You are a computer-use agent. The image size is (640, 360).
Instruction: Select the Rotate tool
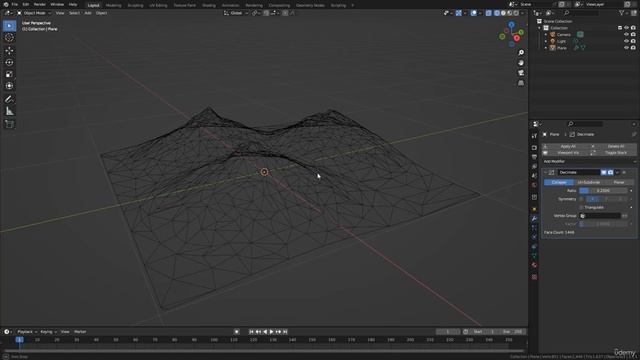9,62
